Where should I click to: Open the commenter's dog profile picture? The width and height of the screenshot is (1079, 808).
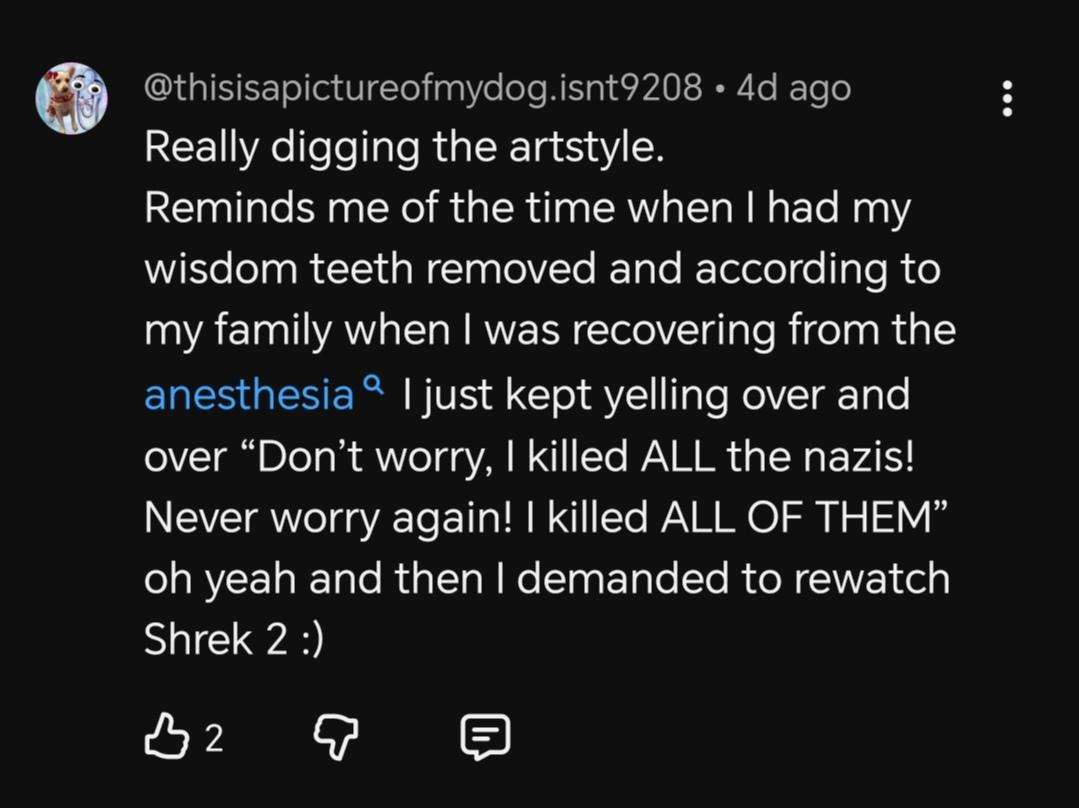click(x=71, y=98)
